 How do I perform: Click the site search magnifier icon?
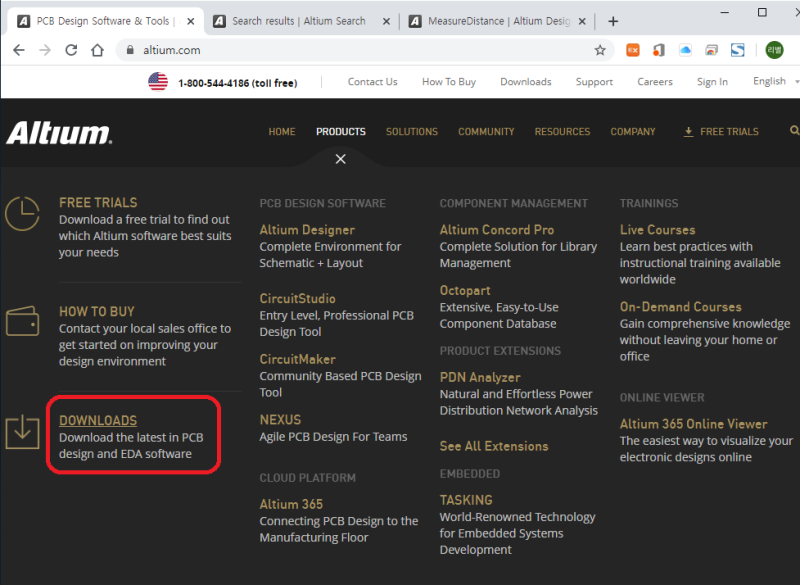point(794,131)
